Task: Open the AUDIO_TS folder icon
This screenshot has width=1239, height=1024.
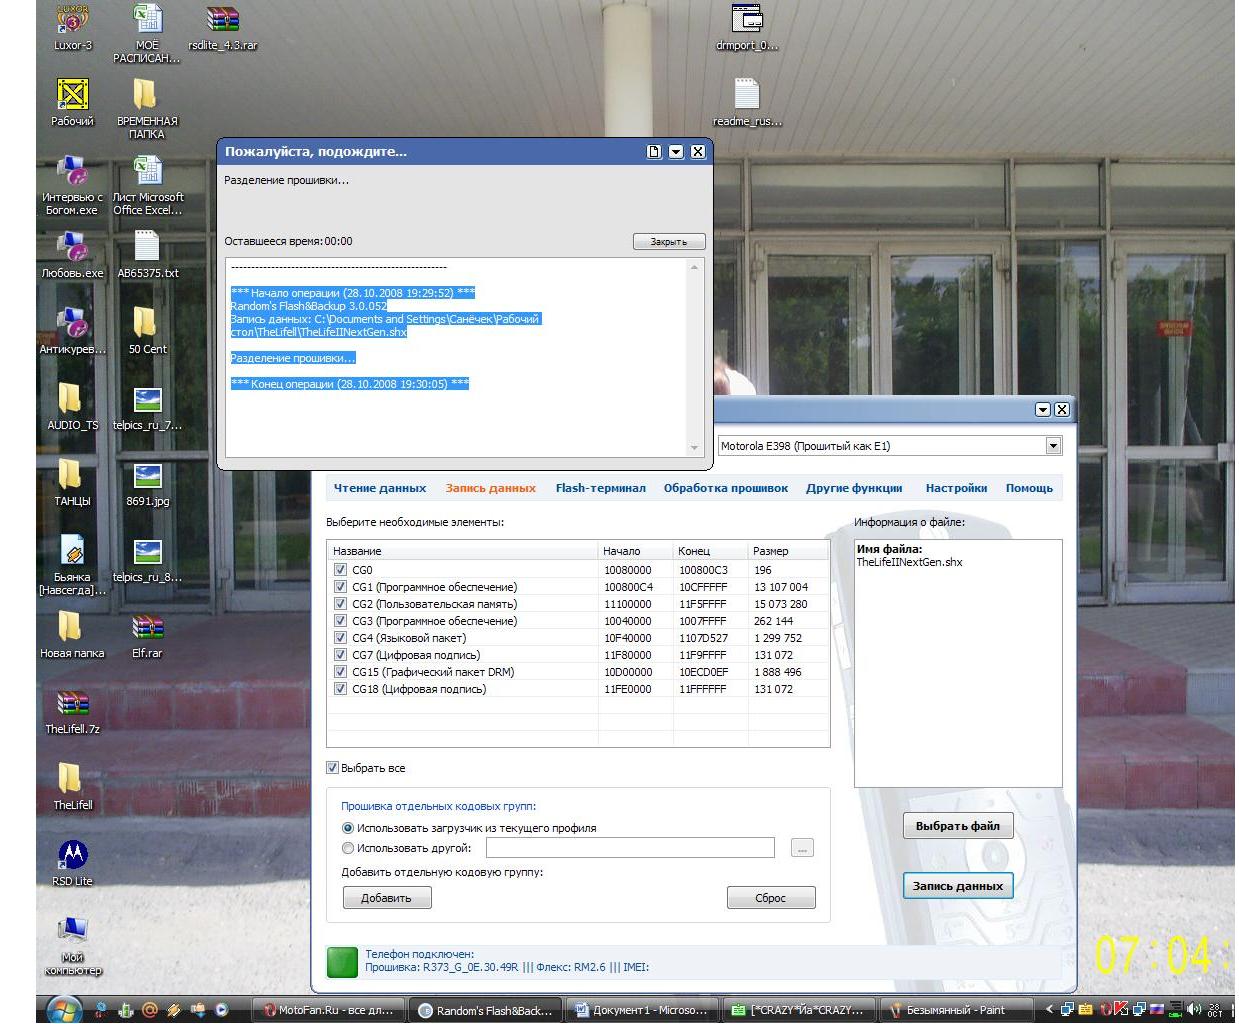Action: 72,407
